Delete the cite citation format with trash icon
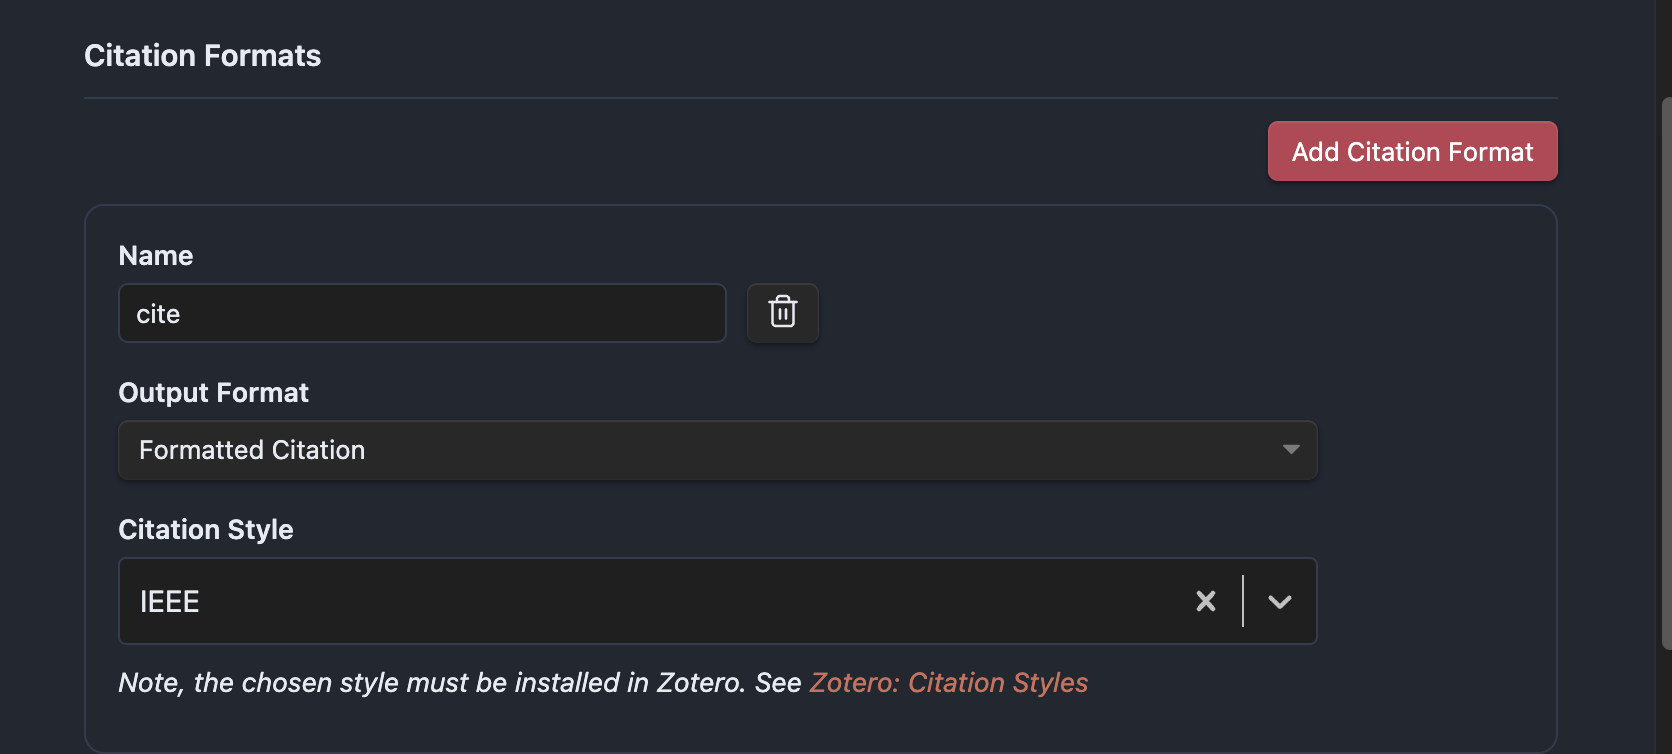The height and width of the screenshot is (754, 1672). [783, 313]
